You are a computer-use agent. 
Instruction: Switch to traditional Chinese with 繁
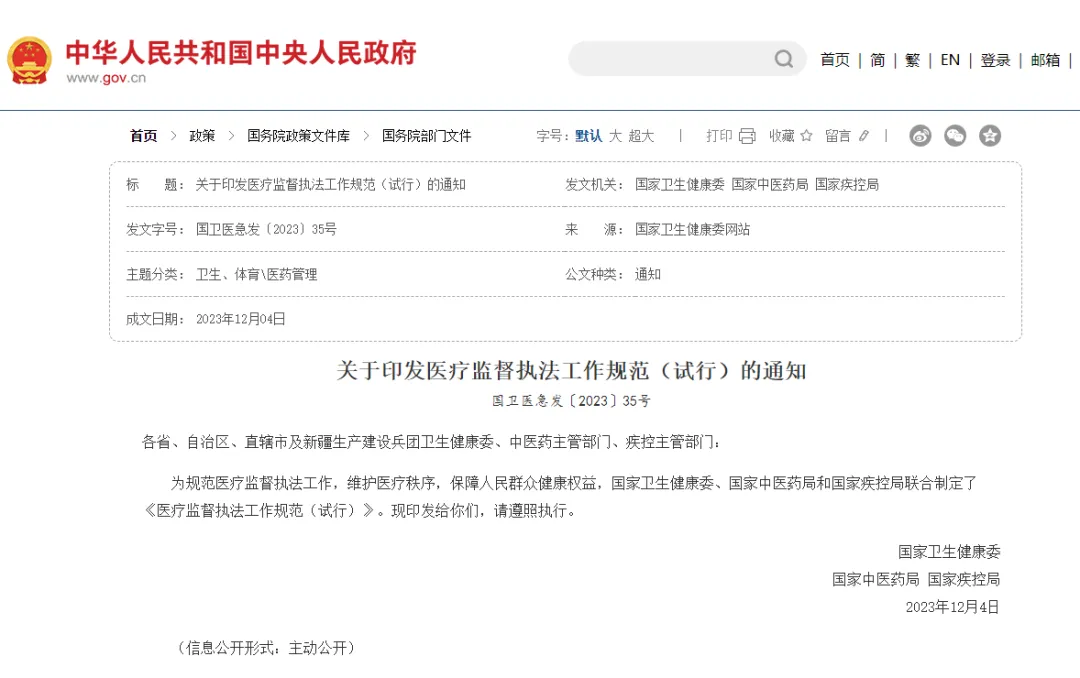(x=912, y=60)
